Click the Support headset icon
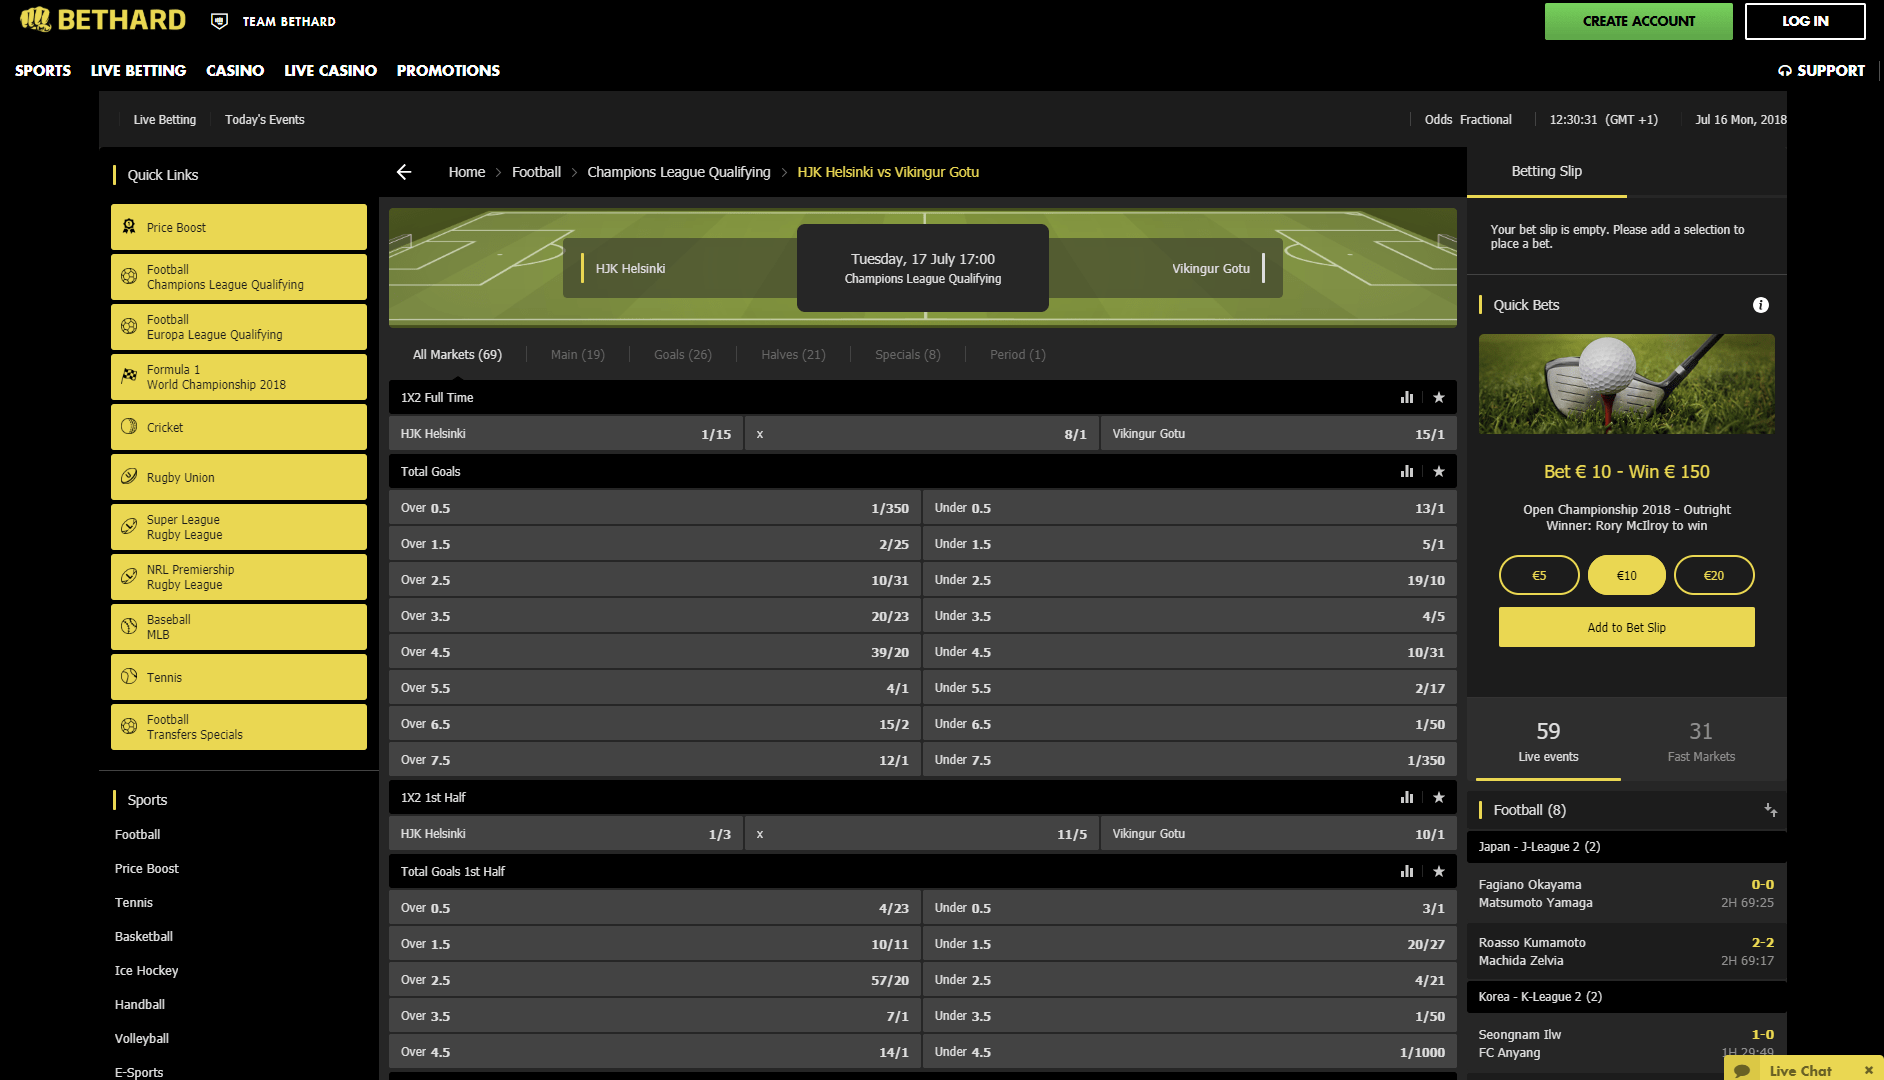1884x1080 pixels. pos(1785,71)
